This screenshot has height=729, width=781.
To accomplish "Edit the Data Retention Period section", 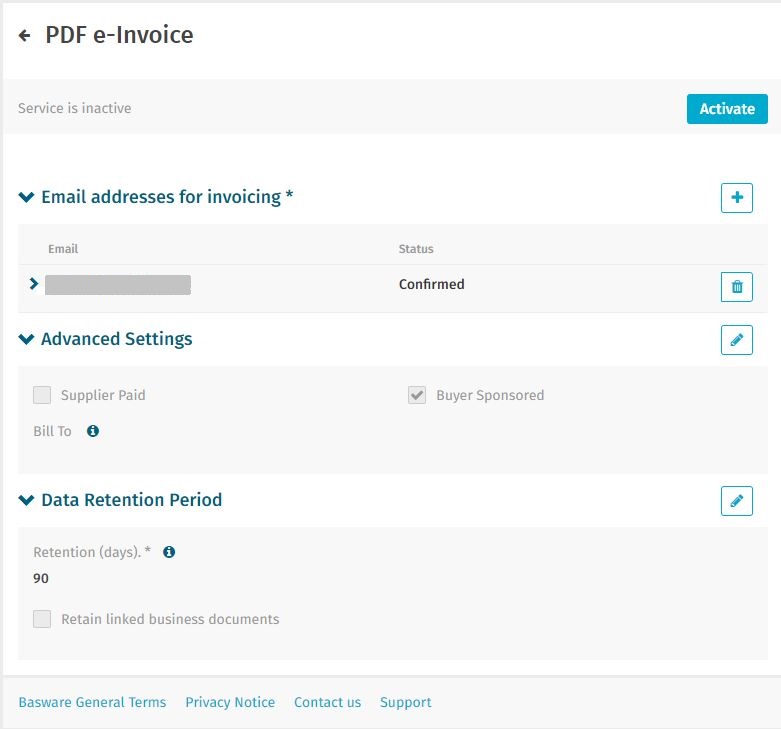I will (x=736, y=500).
